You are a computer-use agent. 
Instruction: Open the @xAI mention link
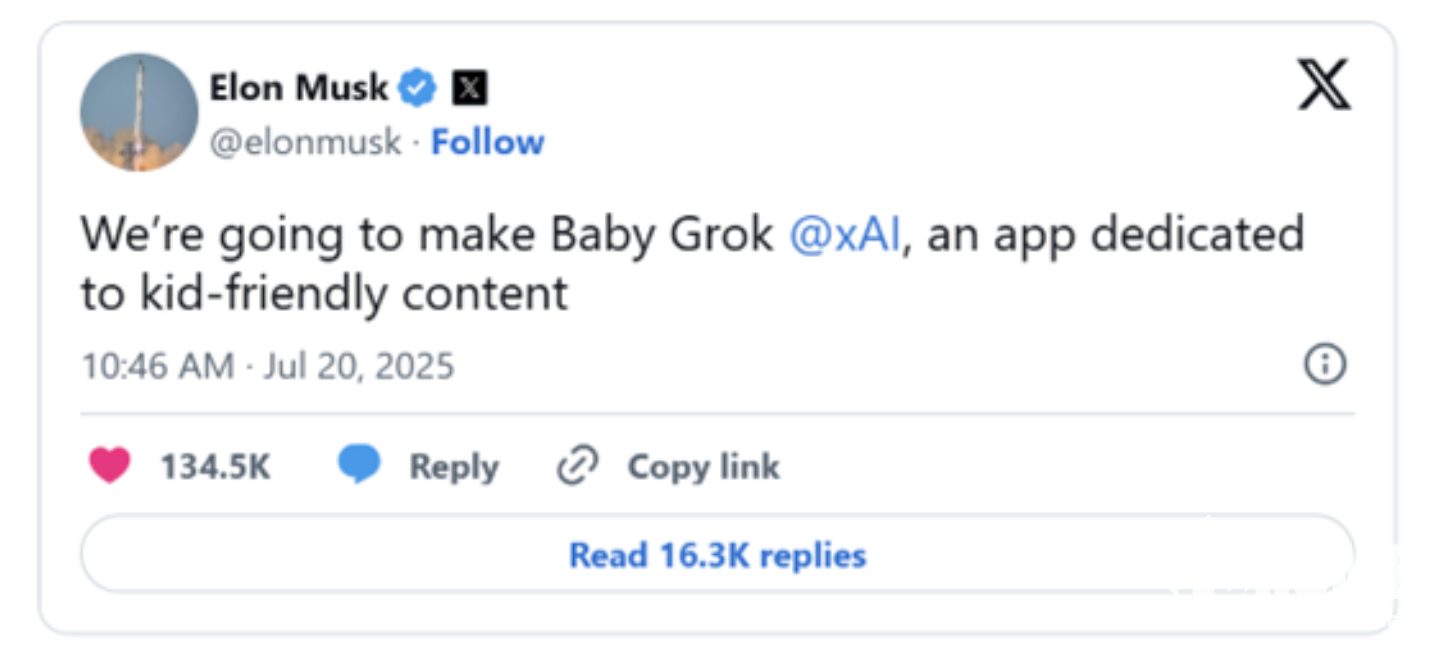coord(845,234)
